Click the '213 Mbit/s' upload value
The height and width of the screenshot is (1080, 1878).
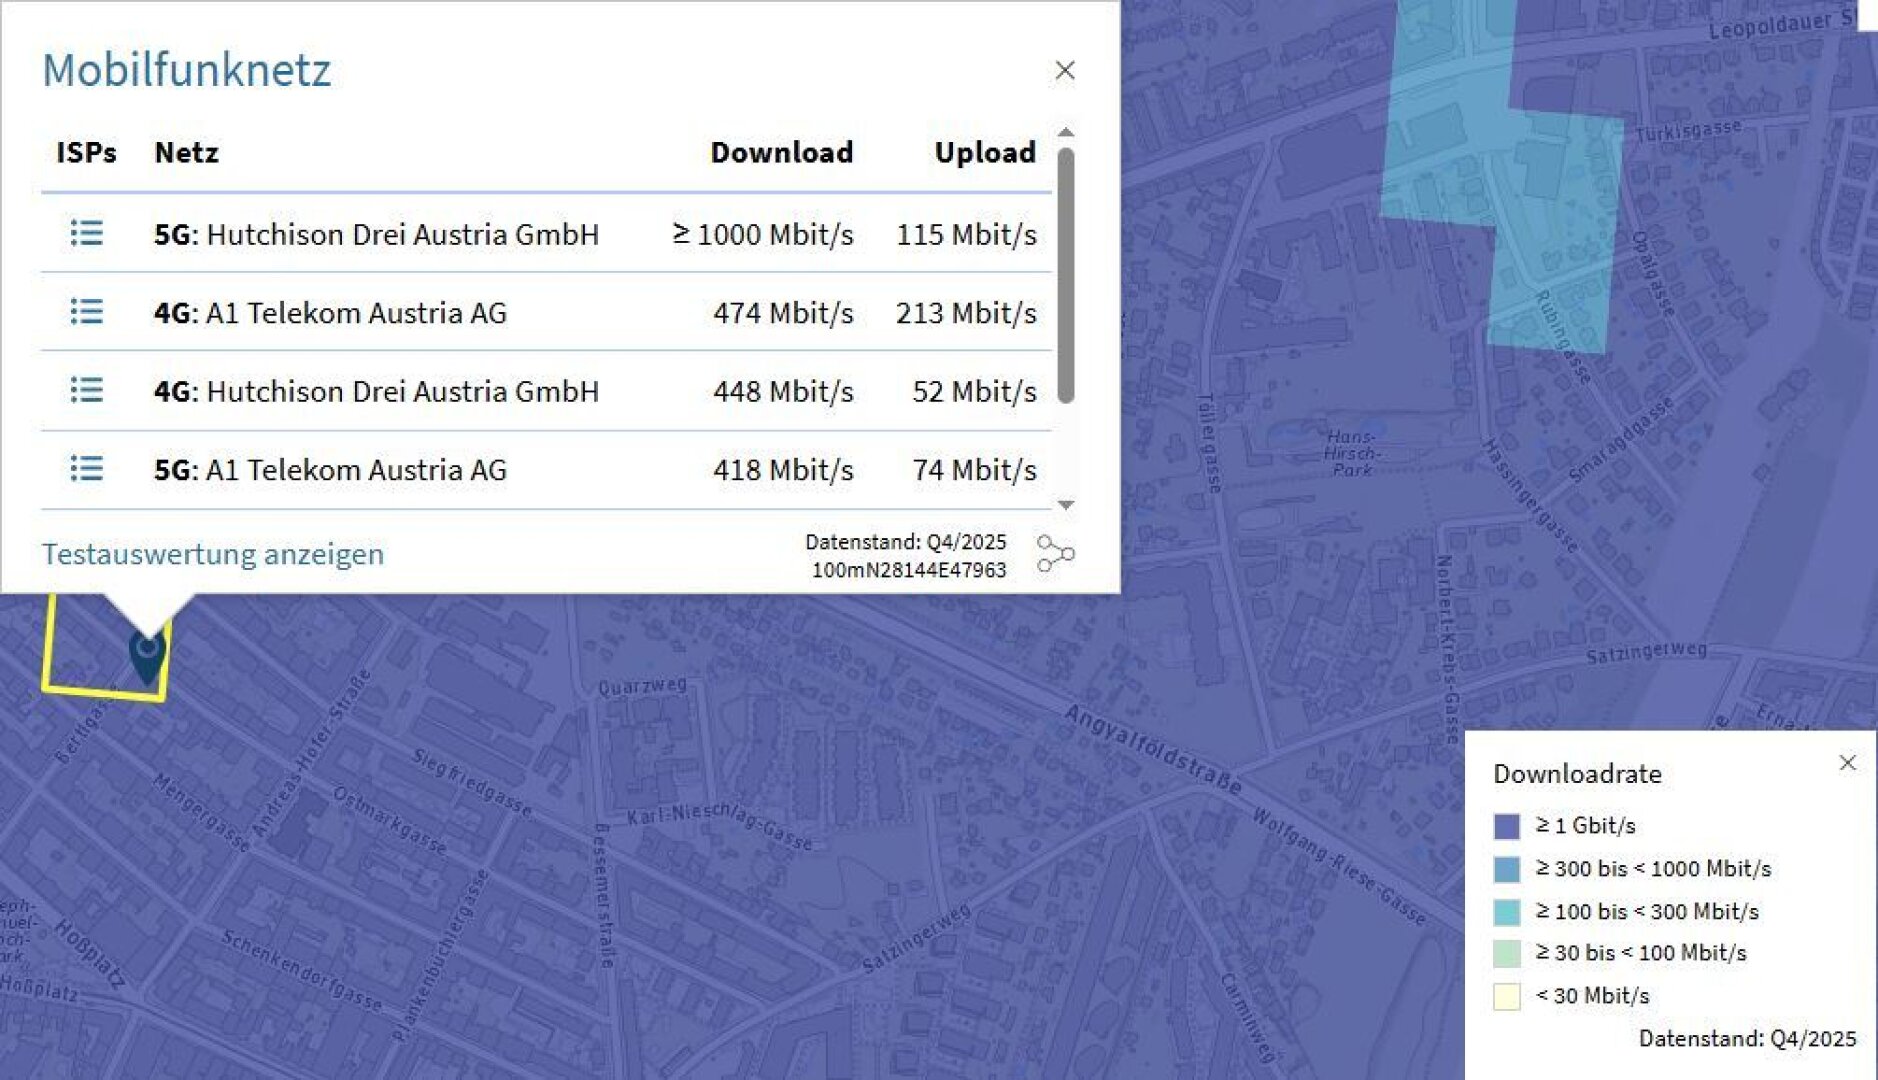pyautogui.click(x=966, y=313)
